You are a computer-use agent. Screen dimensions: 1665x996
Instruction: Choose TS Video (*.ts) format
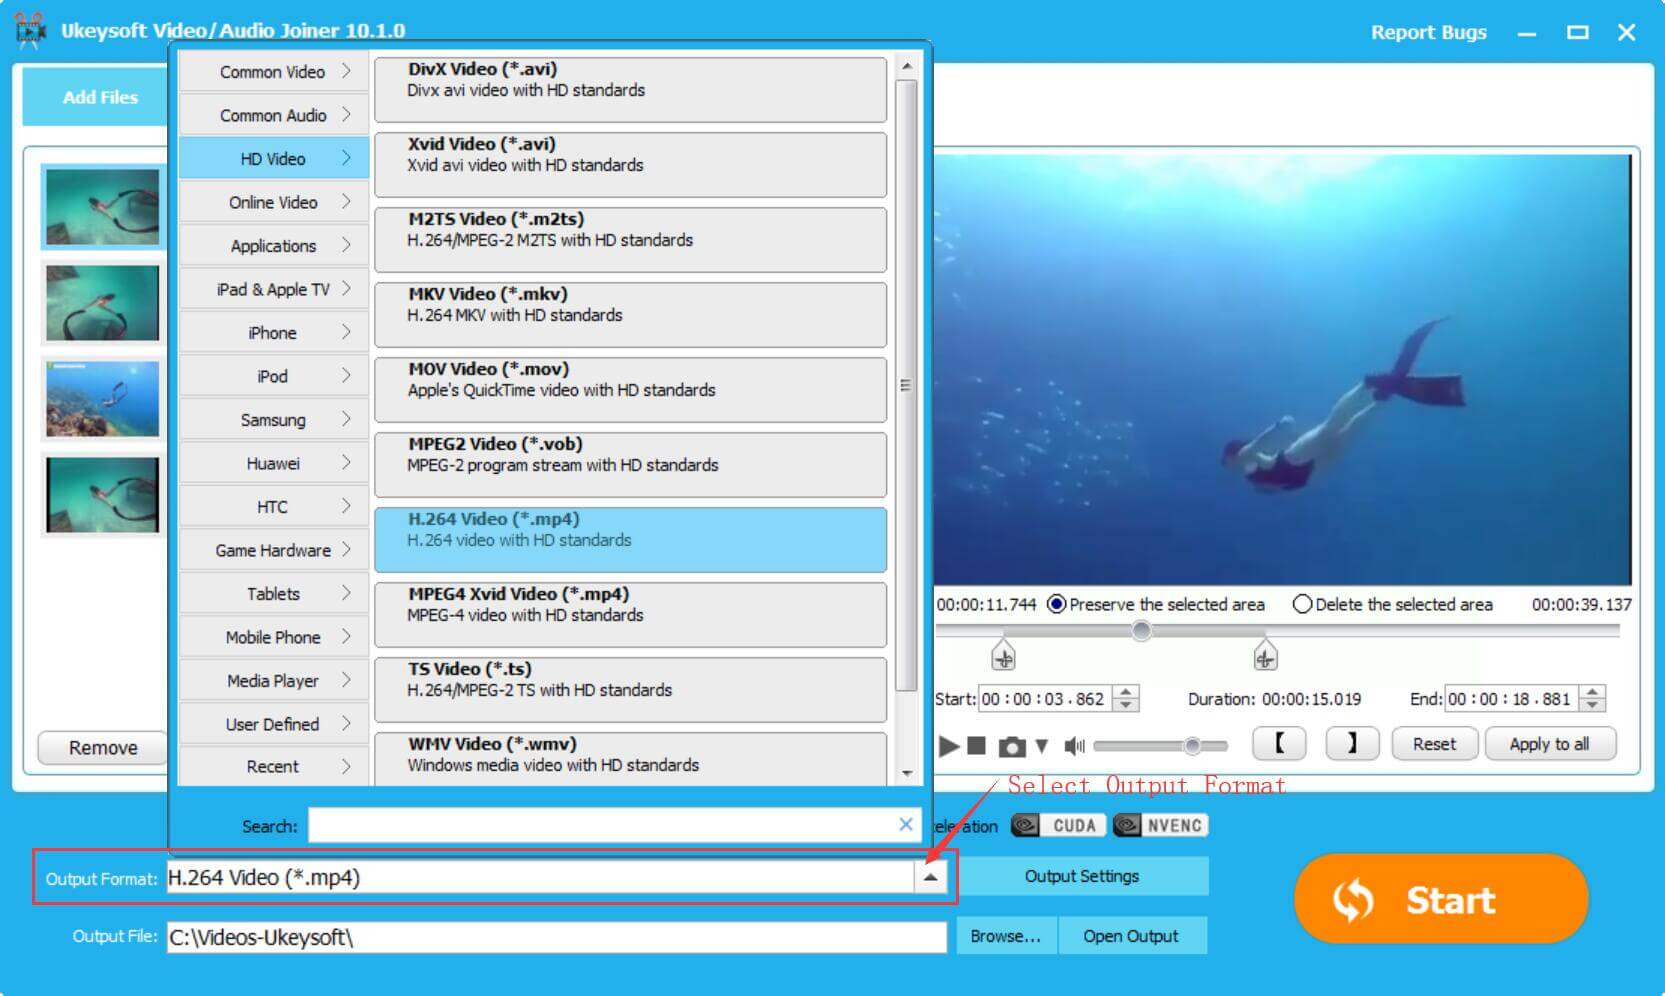click(630, 689)
